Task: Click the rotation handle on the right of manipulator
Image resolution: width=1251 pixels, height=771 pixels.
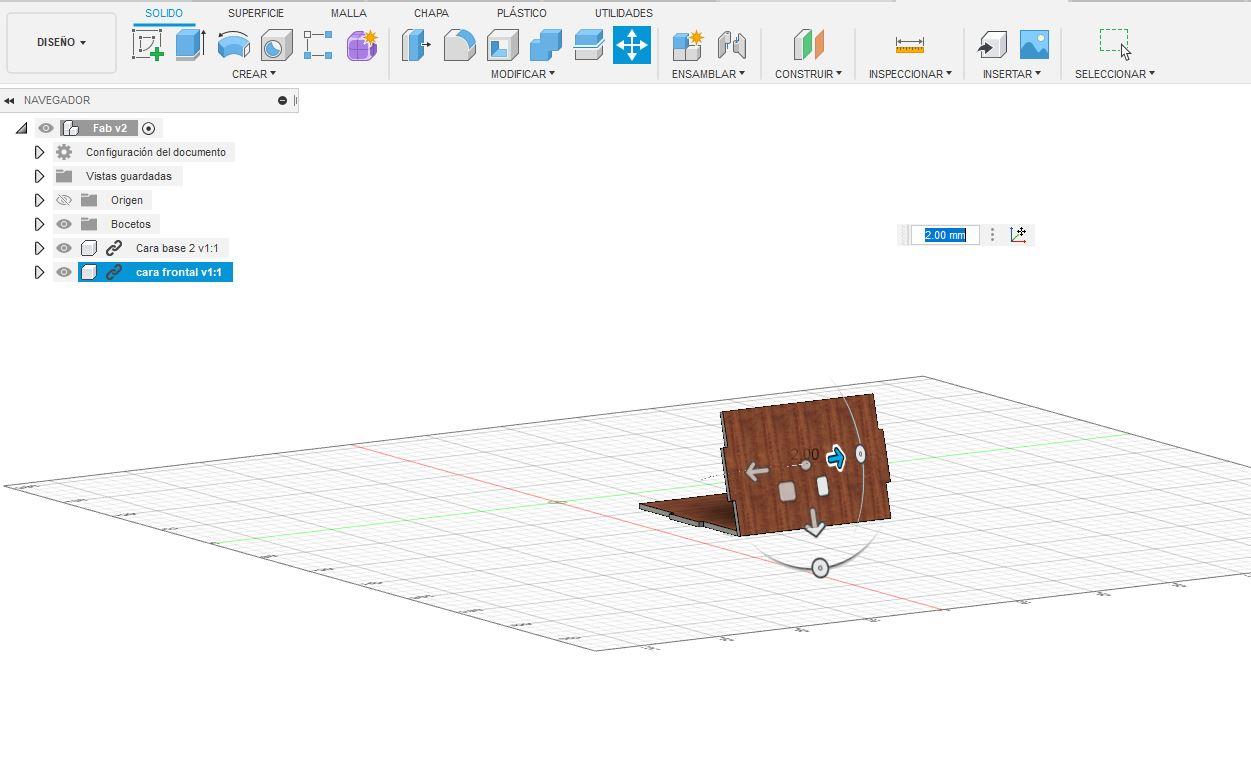Action: [860, 454]
